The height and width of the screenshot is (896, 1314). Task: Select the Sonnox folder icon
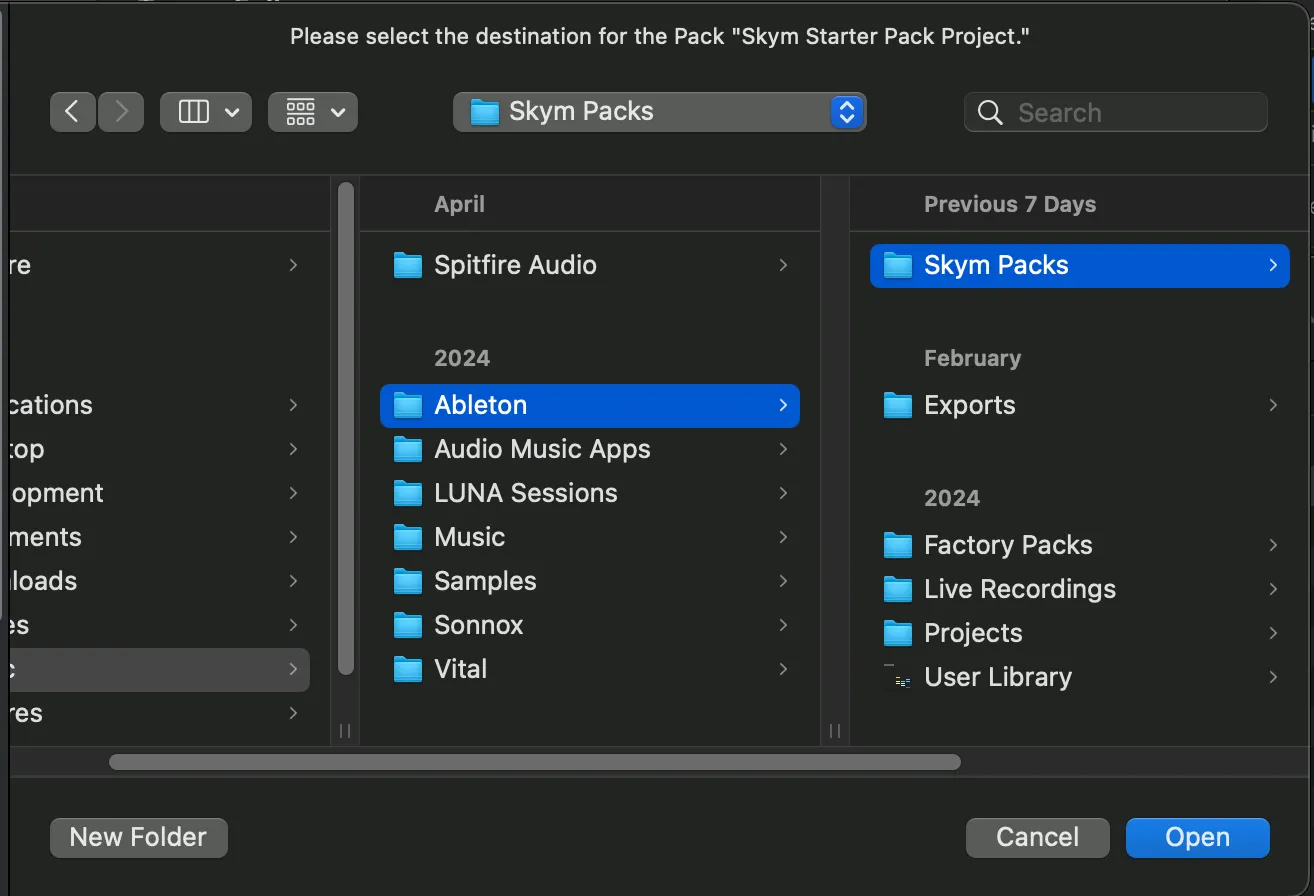tap(408, 625)
